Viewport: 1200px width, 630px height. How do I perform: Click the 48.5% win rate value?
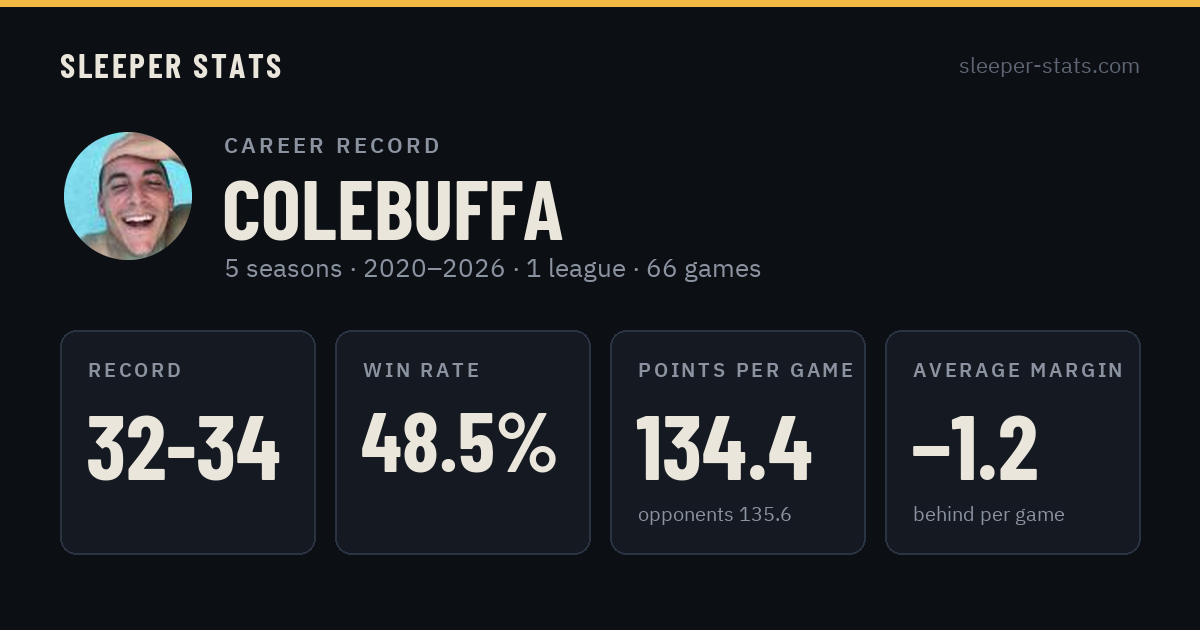[459, 442]
